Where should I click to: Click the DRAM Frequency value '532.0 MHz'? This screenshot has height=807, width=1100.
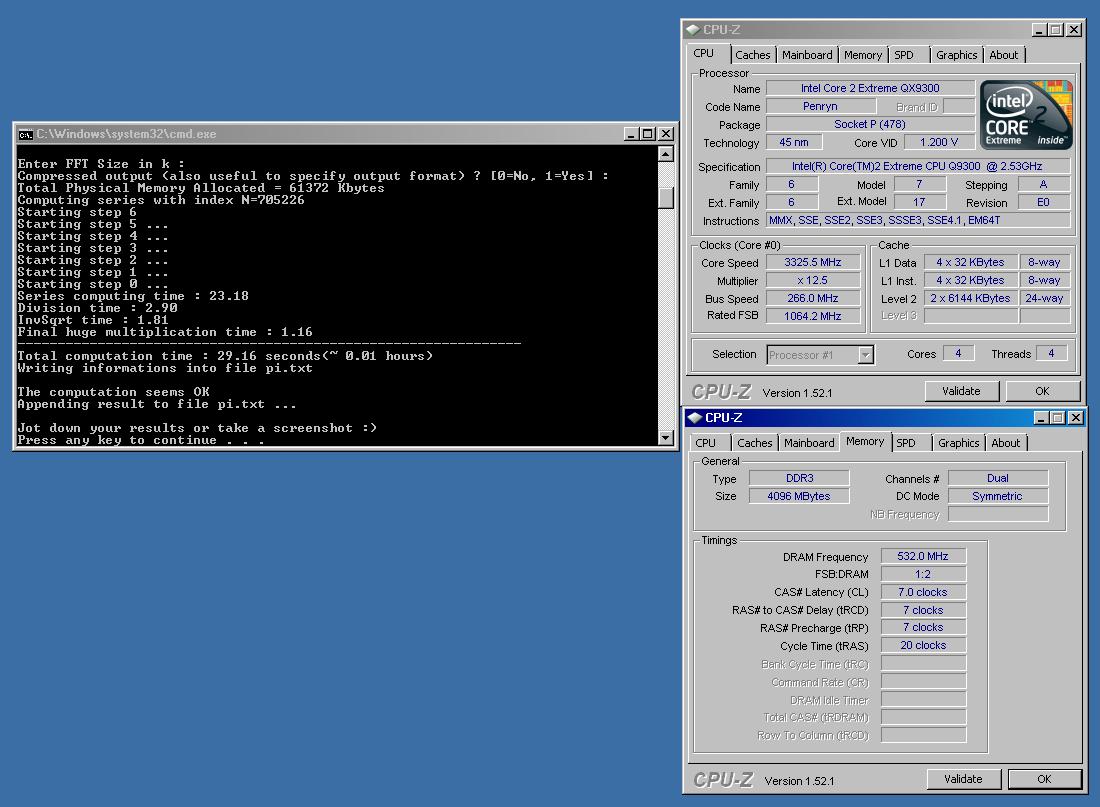pos(923,556)
